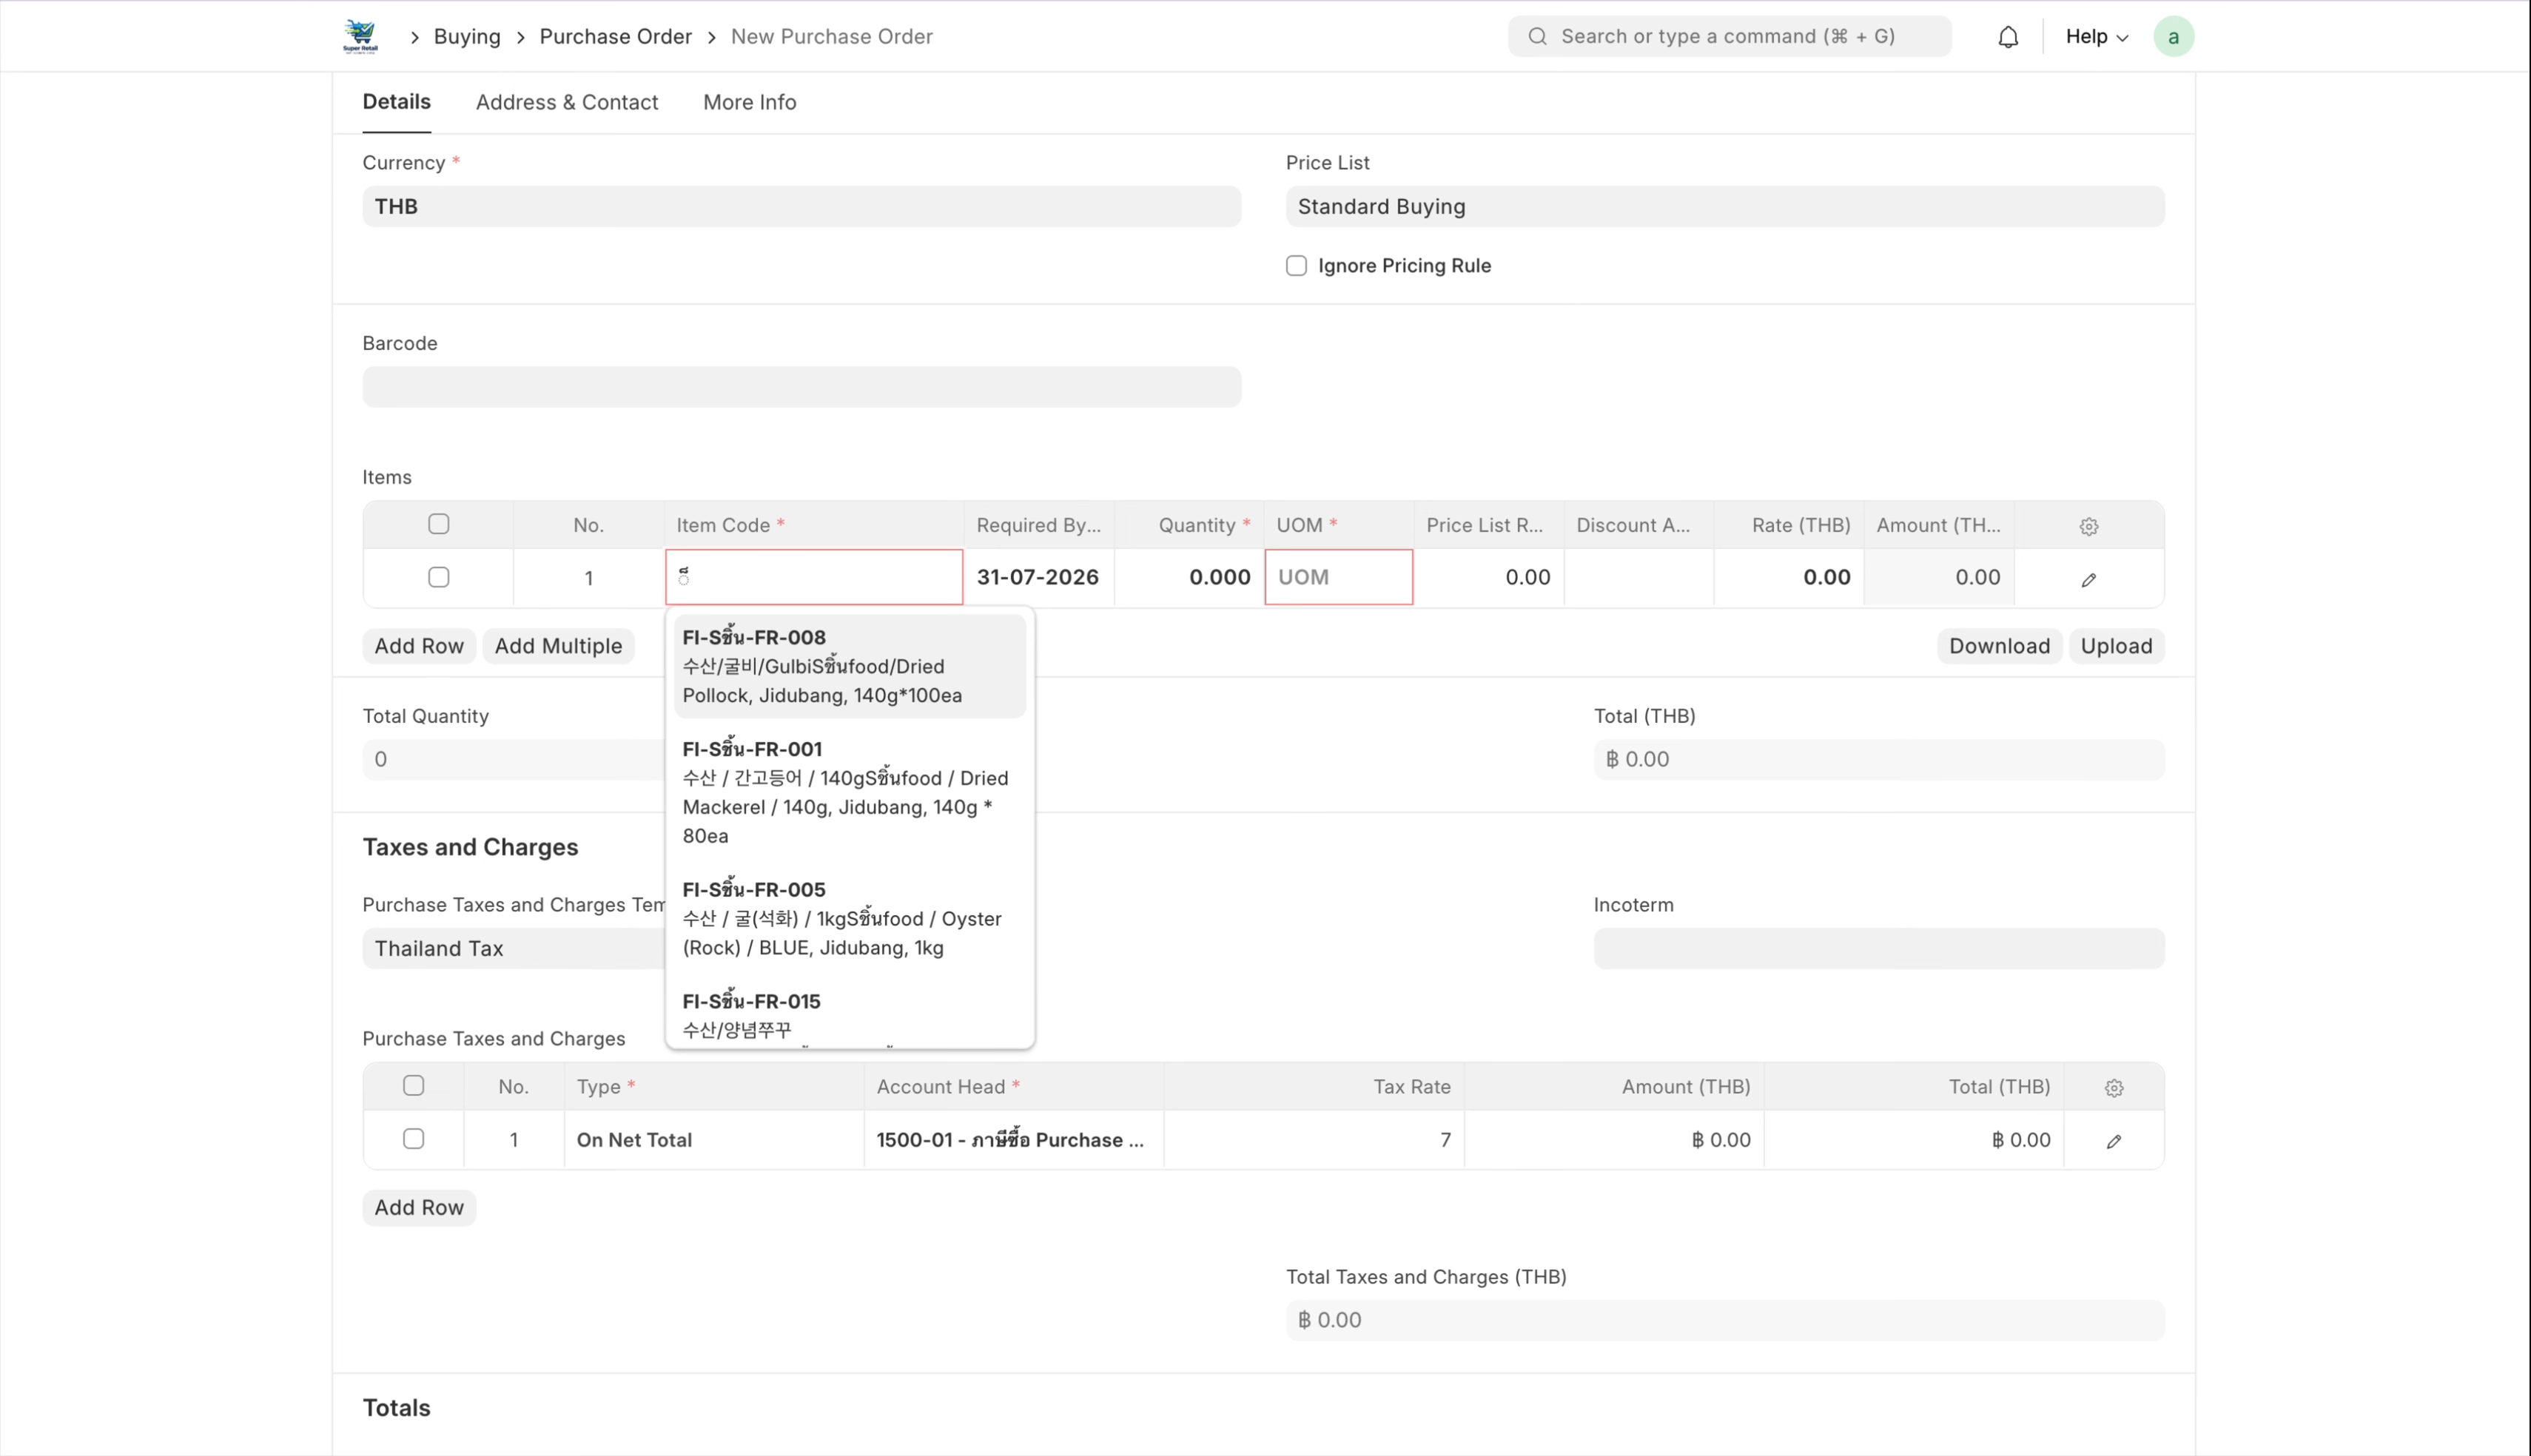Click the Download button

[1999, 646]
